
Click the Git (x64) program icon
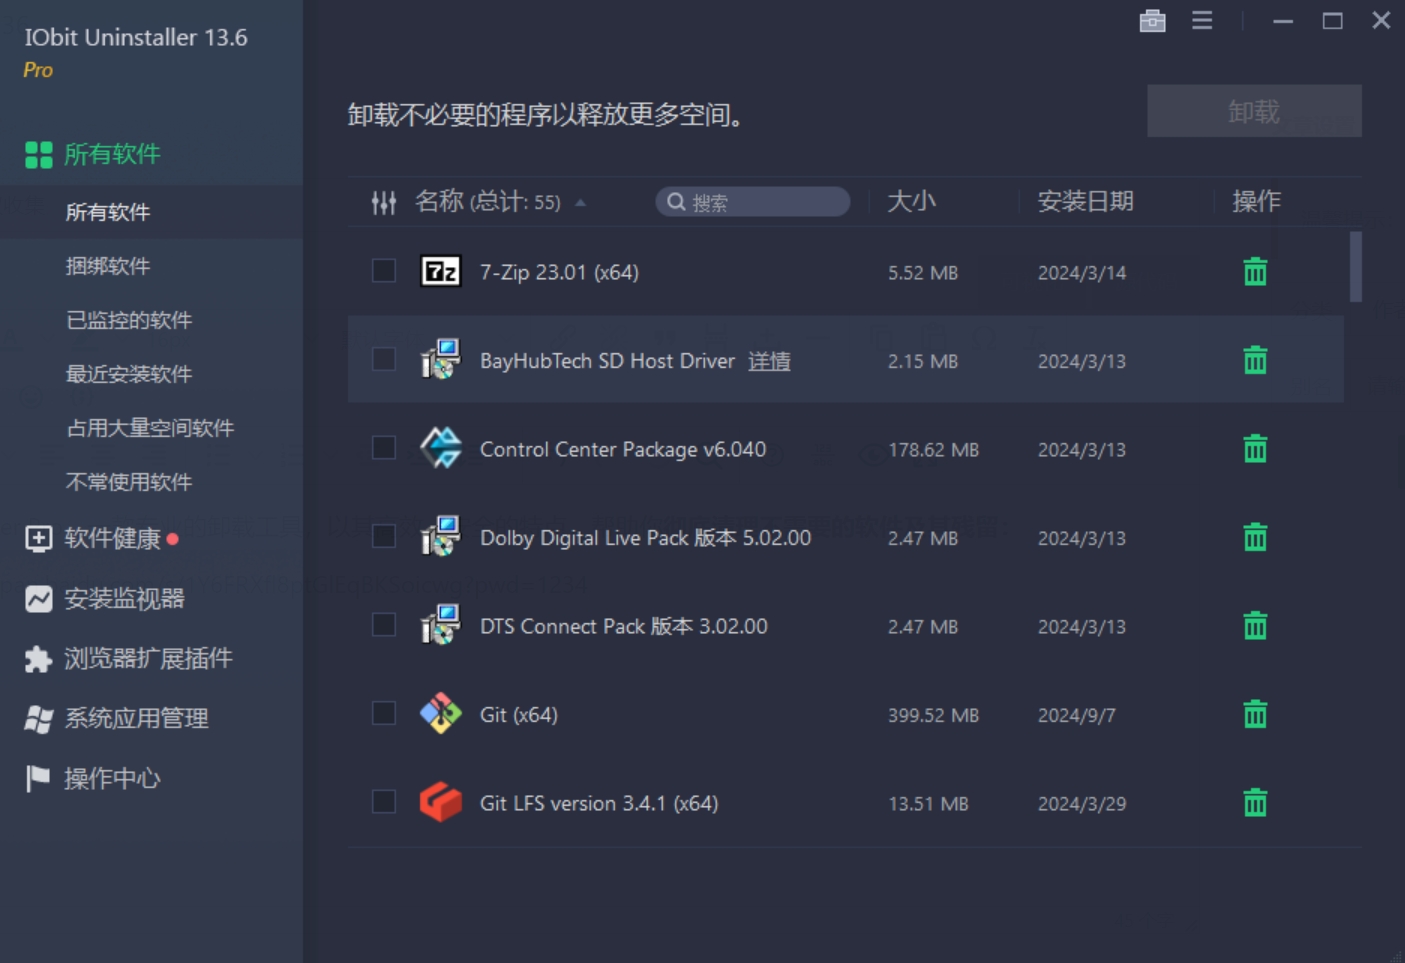click(x=440, y=713)
